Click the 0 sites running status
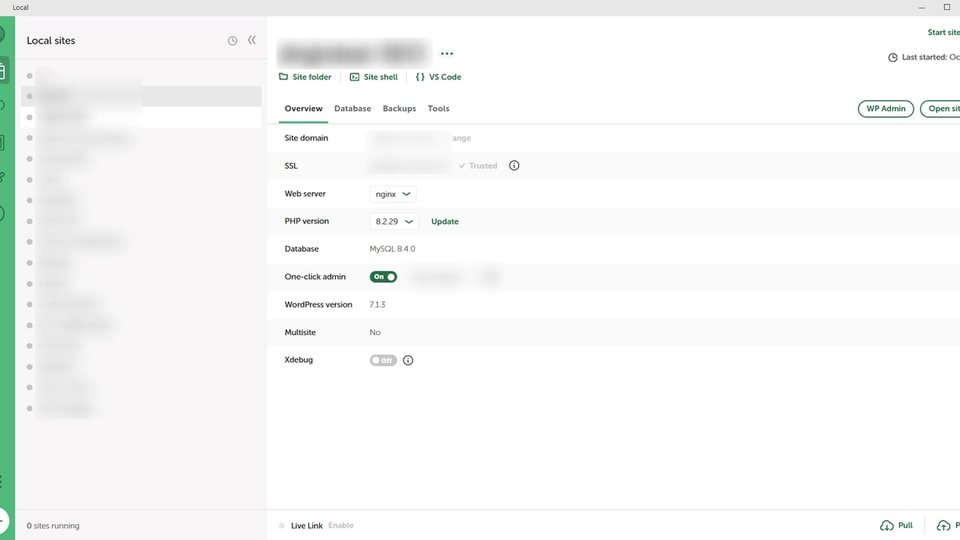960x540 pixels. click(x=53, y=526)
